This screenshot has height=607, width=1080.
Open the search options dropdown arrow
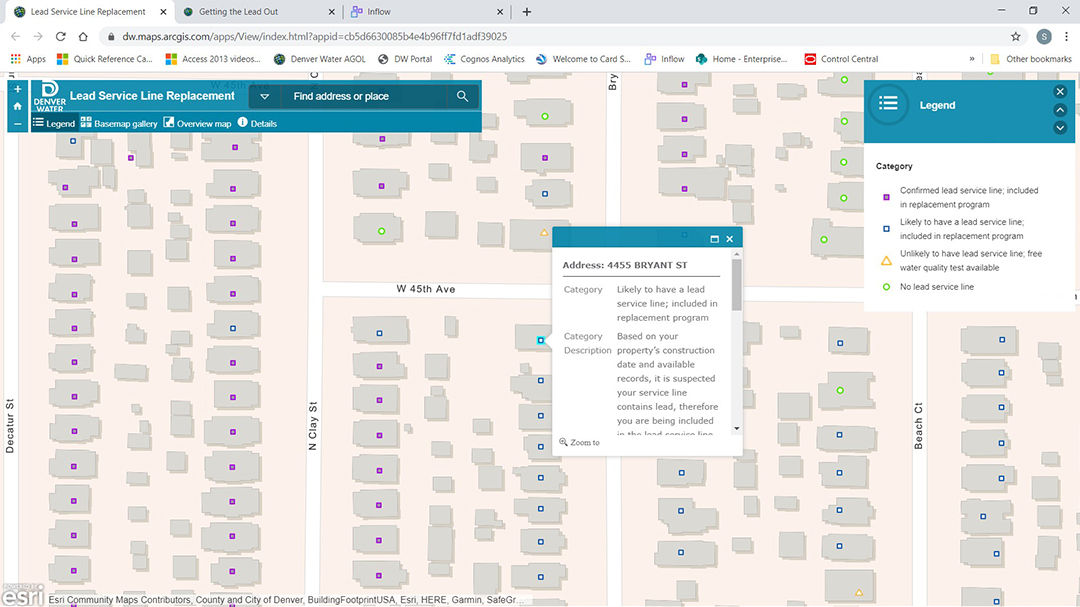(264, 96)
